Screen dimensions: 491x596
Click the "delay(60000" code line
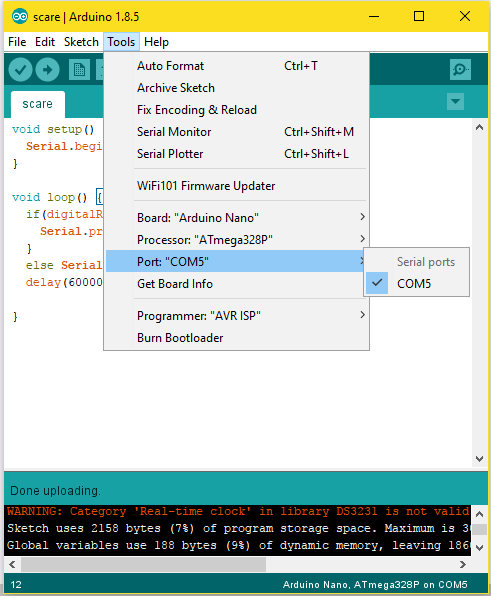tap(64, 282)
